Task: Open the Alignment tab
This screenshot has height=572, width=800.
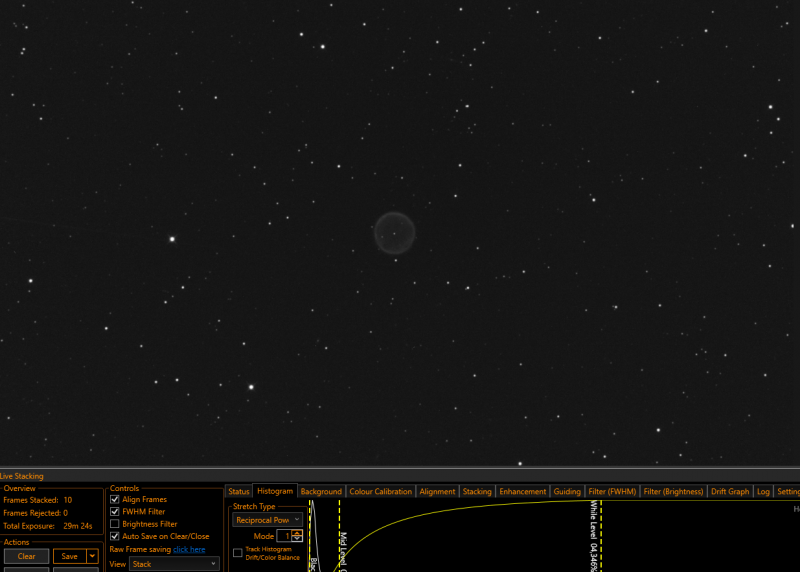Action: [437, 491]
